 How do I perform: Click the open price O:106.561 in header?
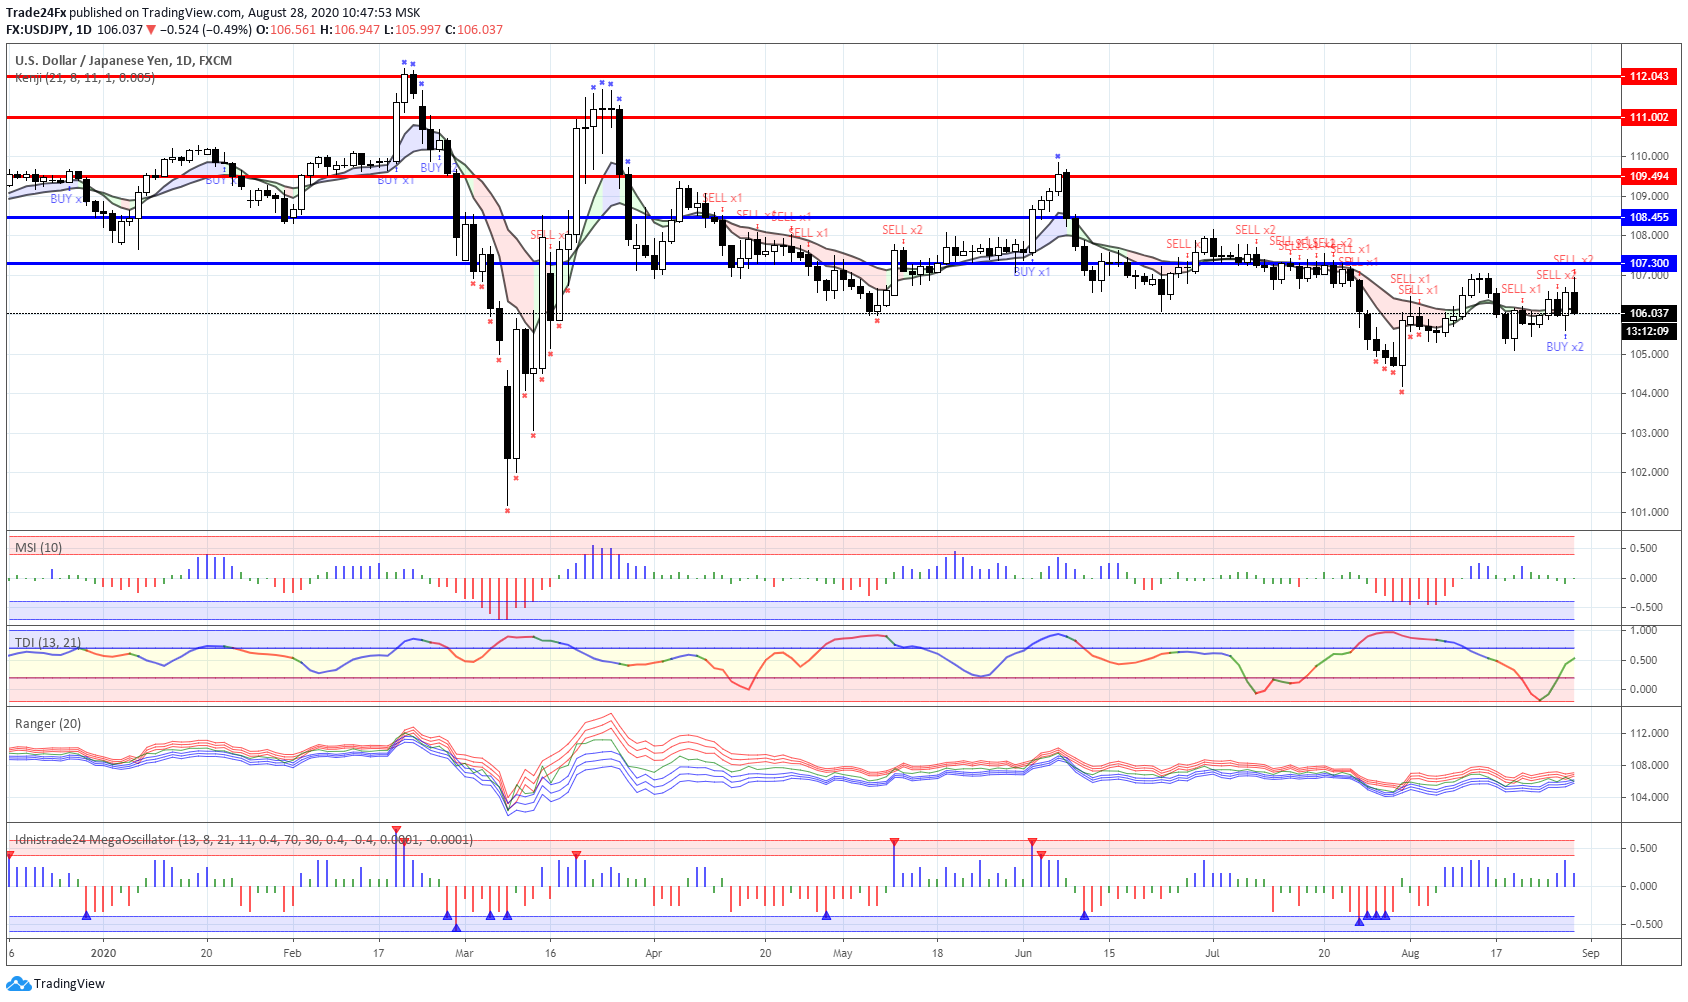pos(286,30)
